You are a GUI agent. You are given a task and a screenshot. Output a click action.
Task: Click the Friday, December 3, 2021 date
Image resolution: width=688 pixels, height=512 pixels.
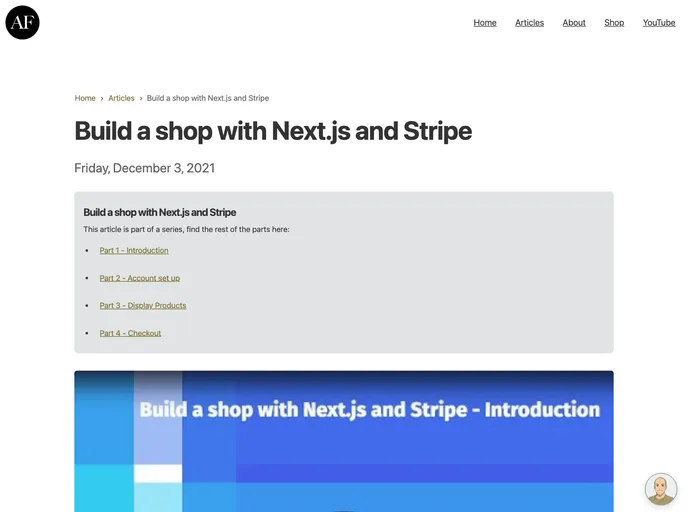coord(144,168)
